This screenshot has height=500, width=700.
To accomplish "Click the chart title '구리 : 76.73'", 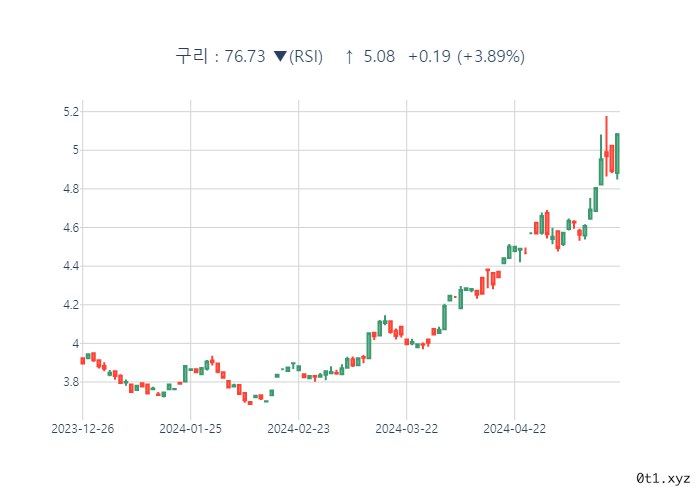I will tap(220, 56).
